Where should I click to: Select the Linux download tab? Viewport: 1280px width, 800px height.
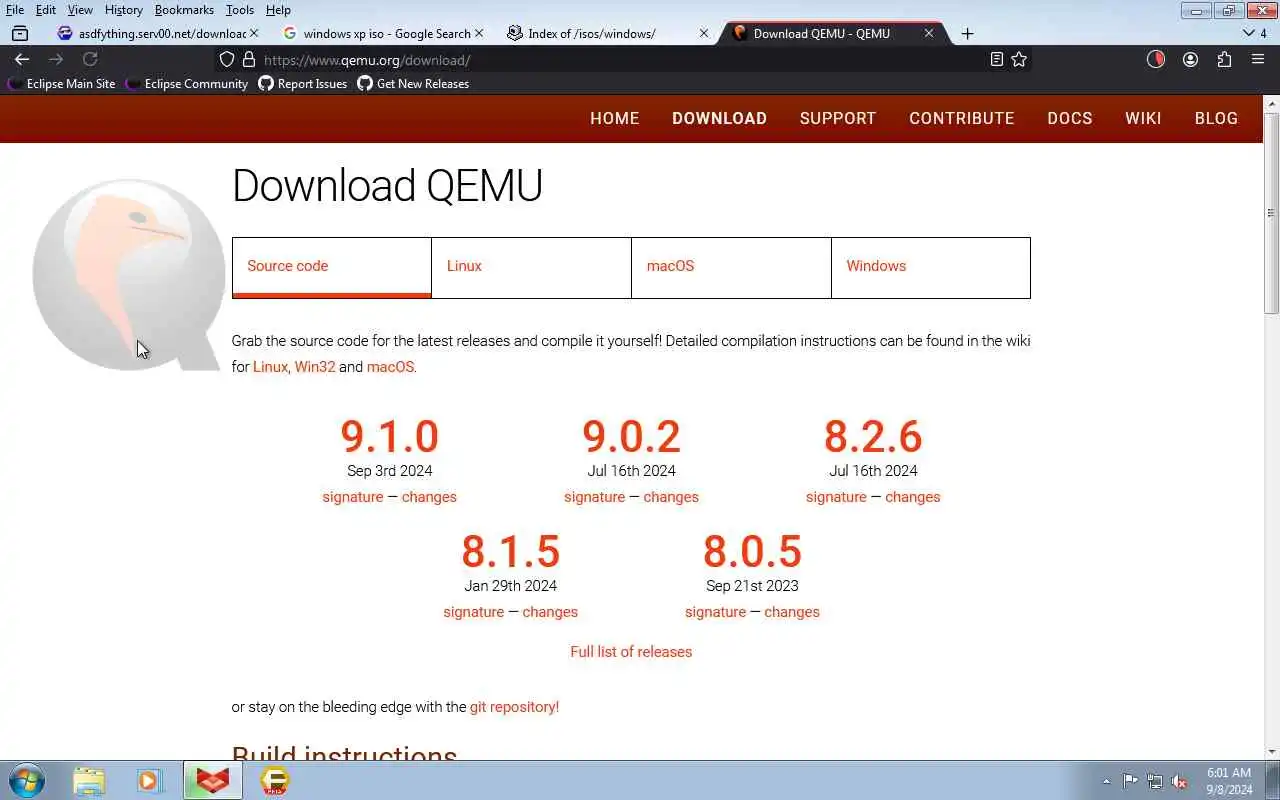pyautogui.click(x=531, y=267)
